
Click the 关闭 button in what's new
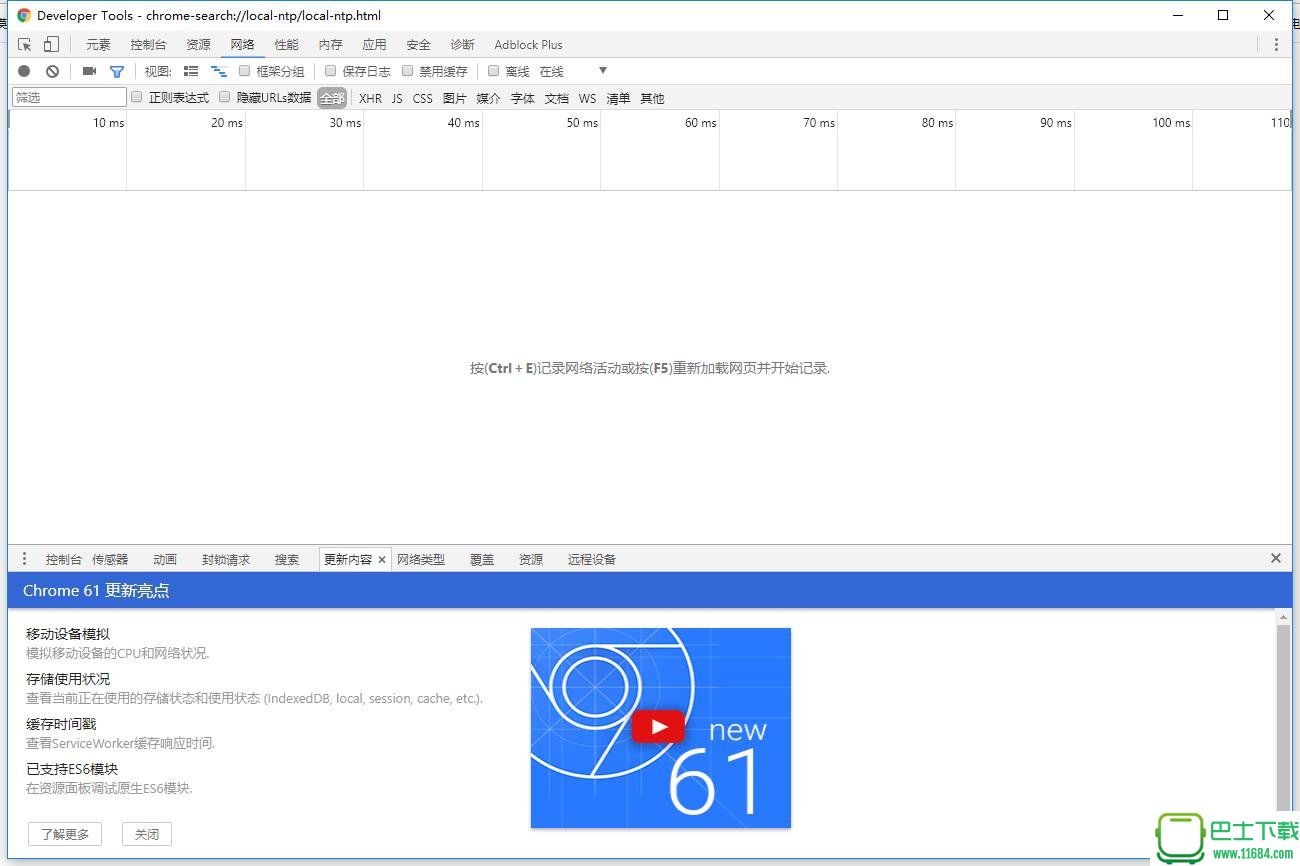point(147,834)
